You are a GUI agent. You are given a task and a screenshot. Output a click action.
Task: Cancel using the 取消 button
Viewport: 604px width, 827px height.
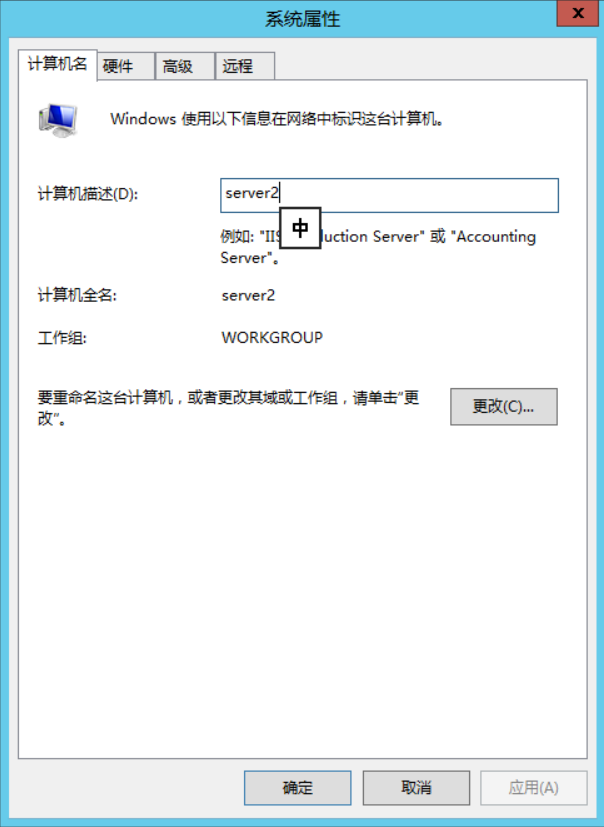coord(416,788)
